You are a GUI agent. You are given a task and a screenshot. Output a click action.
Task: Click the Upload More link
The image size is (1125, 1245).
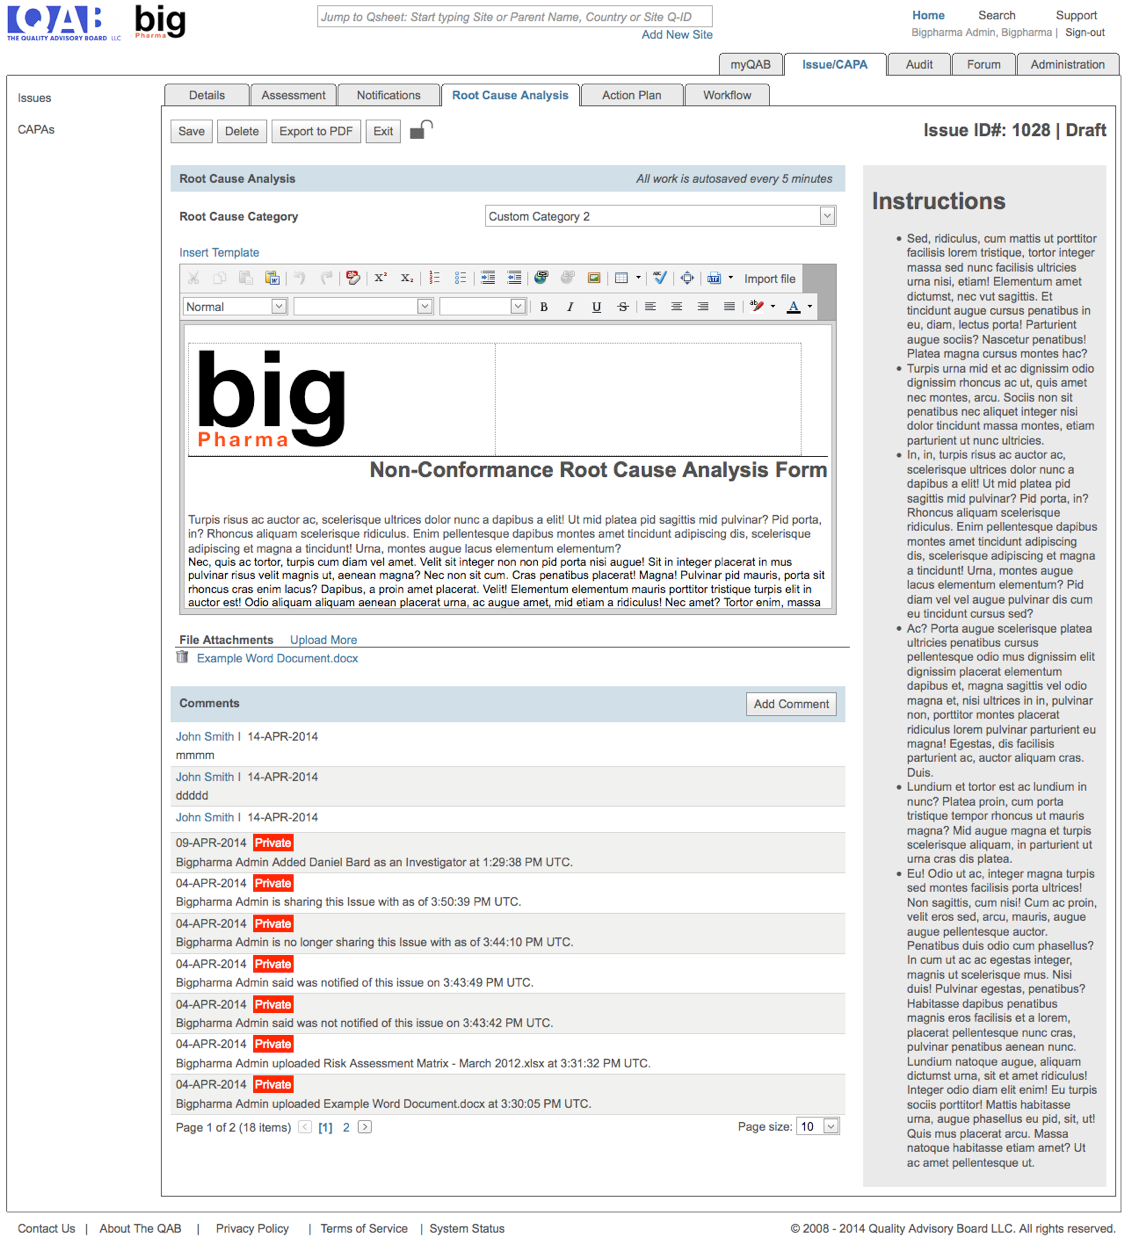pyautogui.click(x=323, y=640)
